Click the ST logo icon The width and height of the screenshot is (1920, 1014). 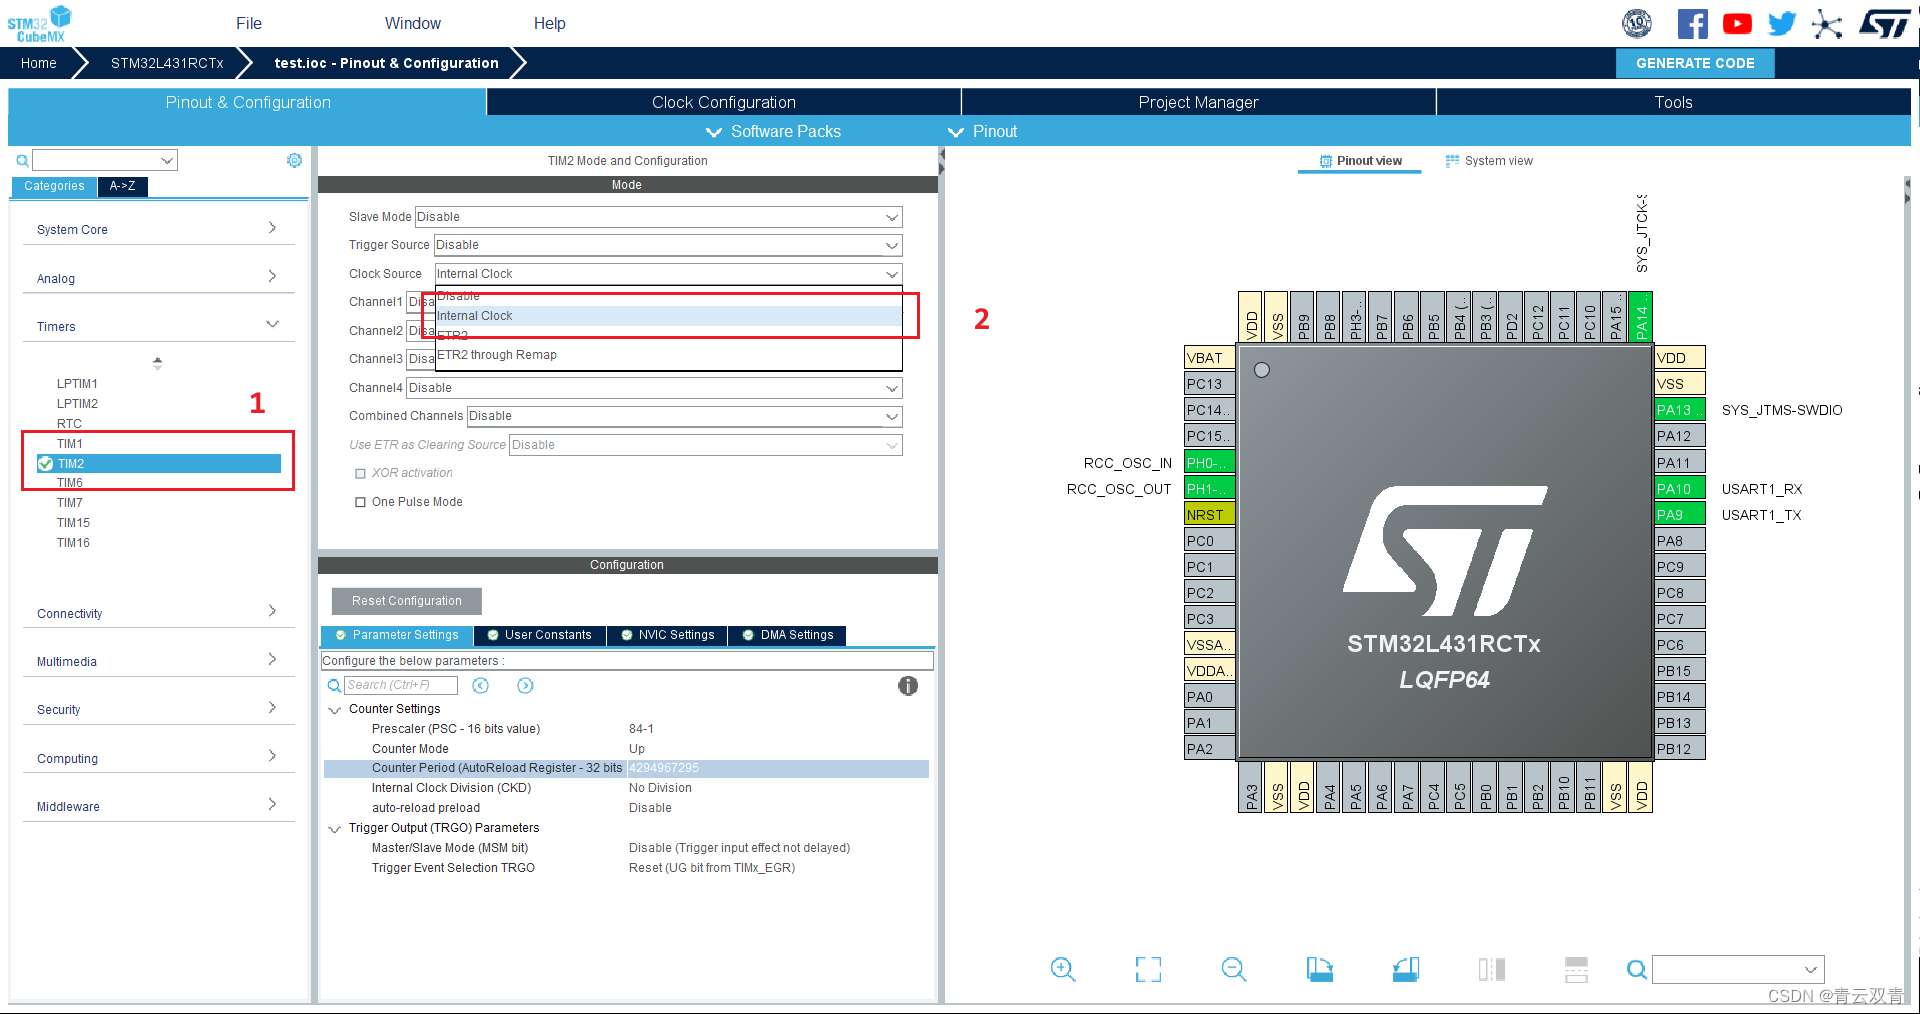(1885, 23)
